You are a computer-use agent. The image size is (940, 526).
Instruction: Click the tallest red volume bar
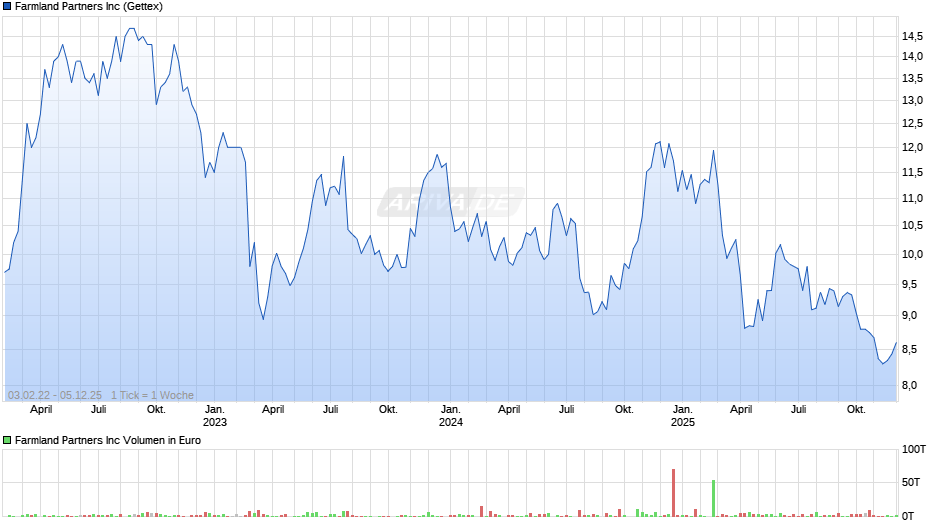tap(673, 492)
